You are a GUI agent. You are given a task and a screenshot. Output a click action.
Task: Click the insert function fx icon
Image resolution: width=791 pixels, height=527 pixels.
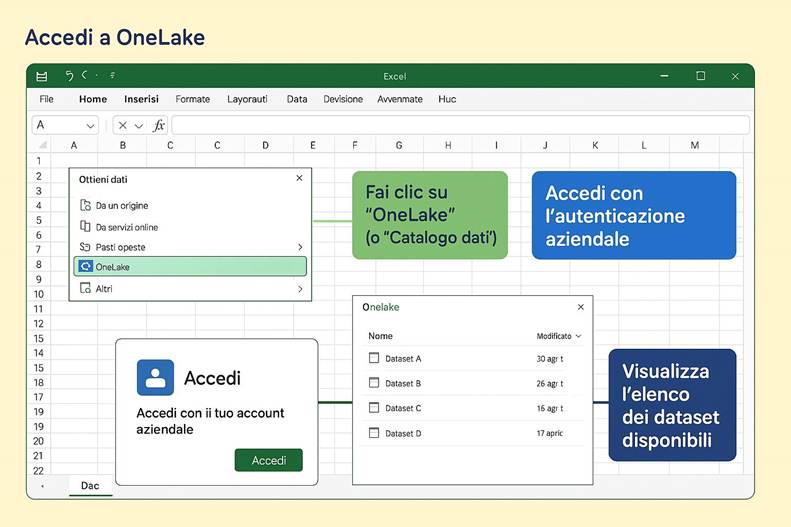click(159, 126)
